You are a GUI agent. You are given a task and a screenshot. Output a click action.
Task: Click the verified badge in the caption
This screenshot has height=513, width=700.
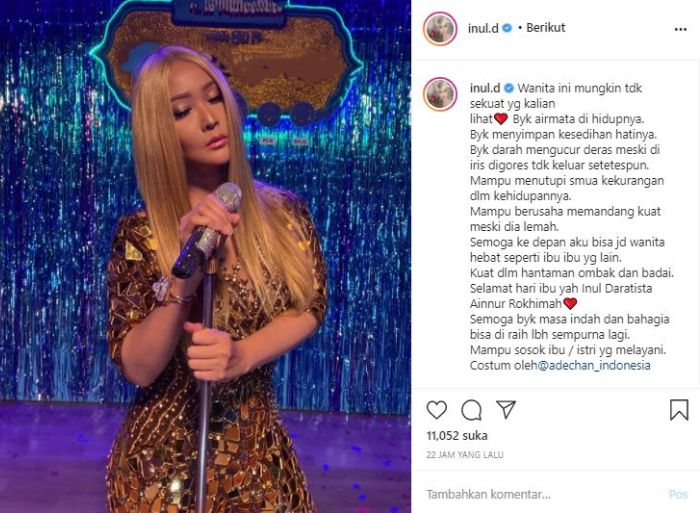pyautogui.click(x=508, y=88)
